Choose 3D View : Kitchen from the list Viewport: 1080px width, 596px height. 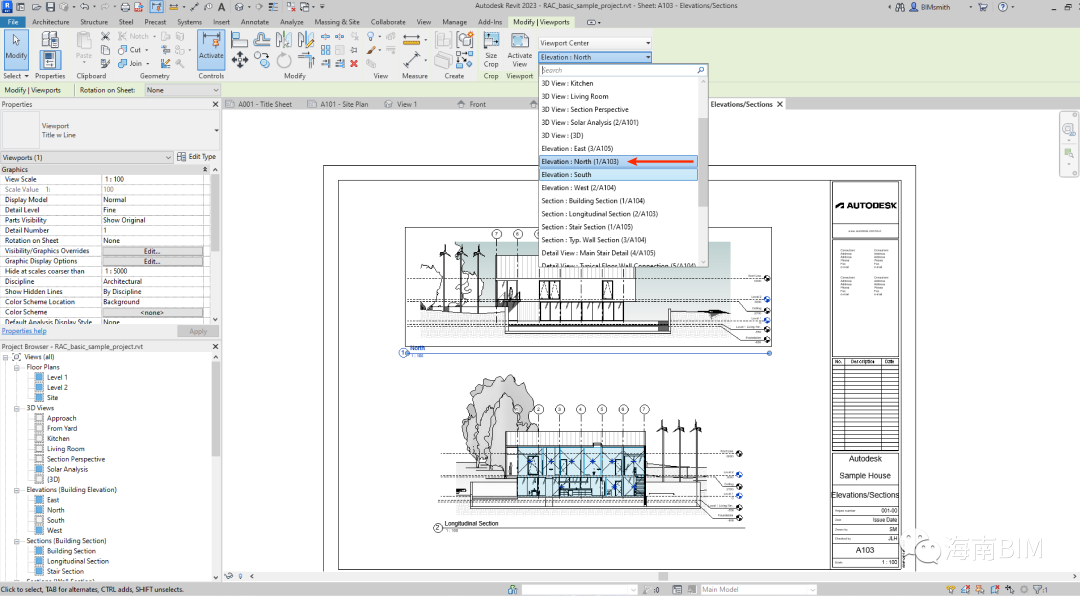click(x=618, y=83)
